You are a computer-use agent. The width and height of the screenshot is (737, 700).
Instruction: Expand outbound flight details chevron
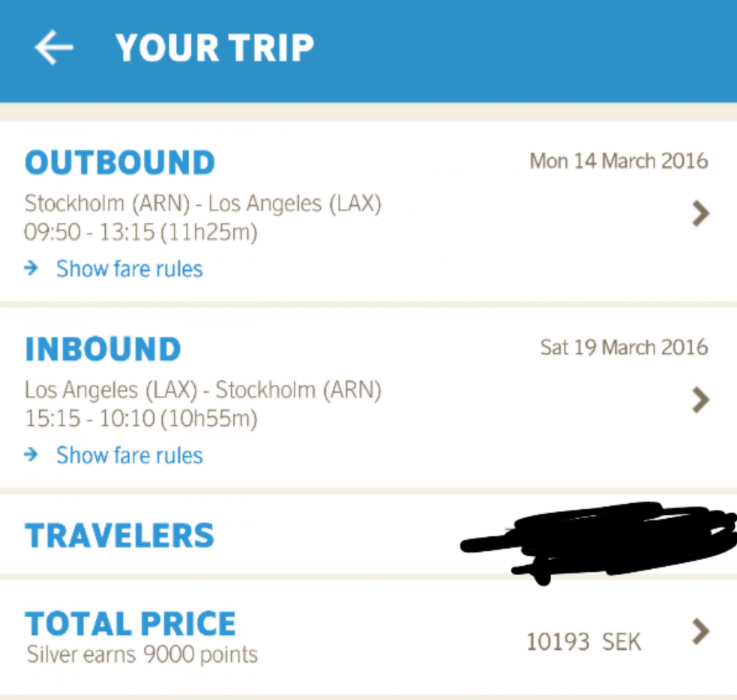tap(701, 213)
